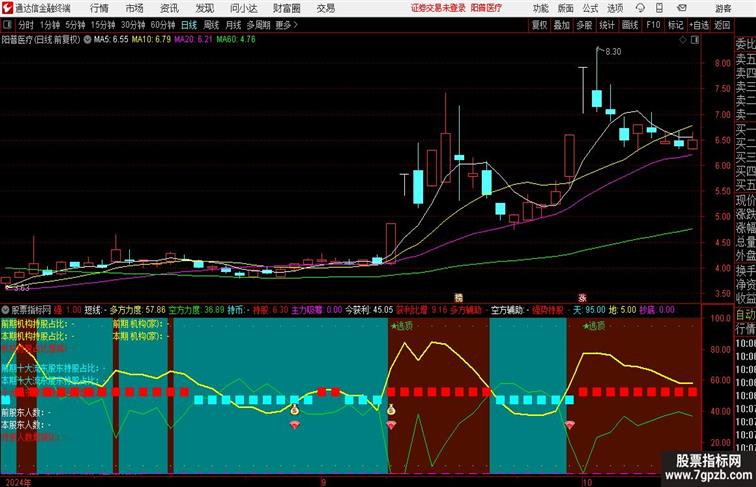Open the 行情 menu
756x487 pixels.
pyautogui.click(x=99, y=8)
